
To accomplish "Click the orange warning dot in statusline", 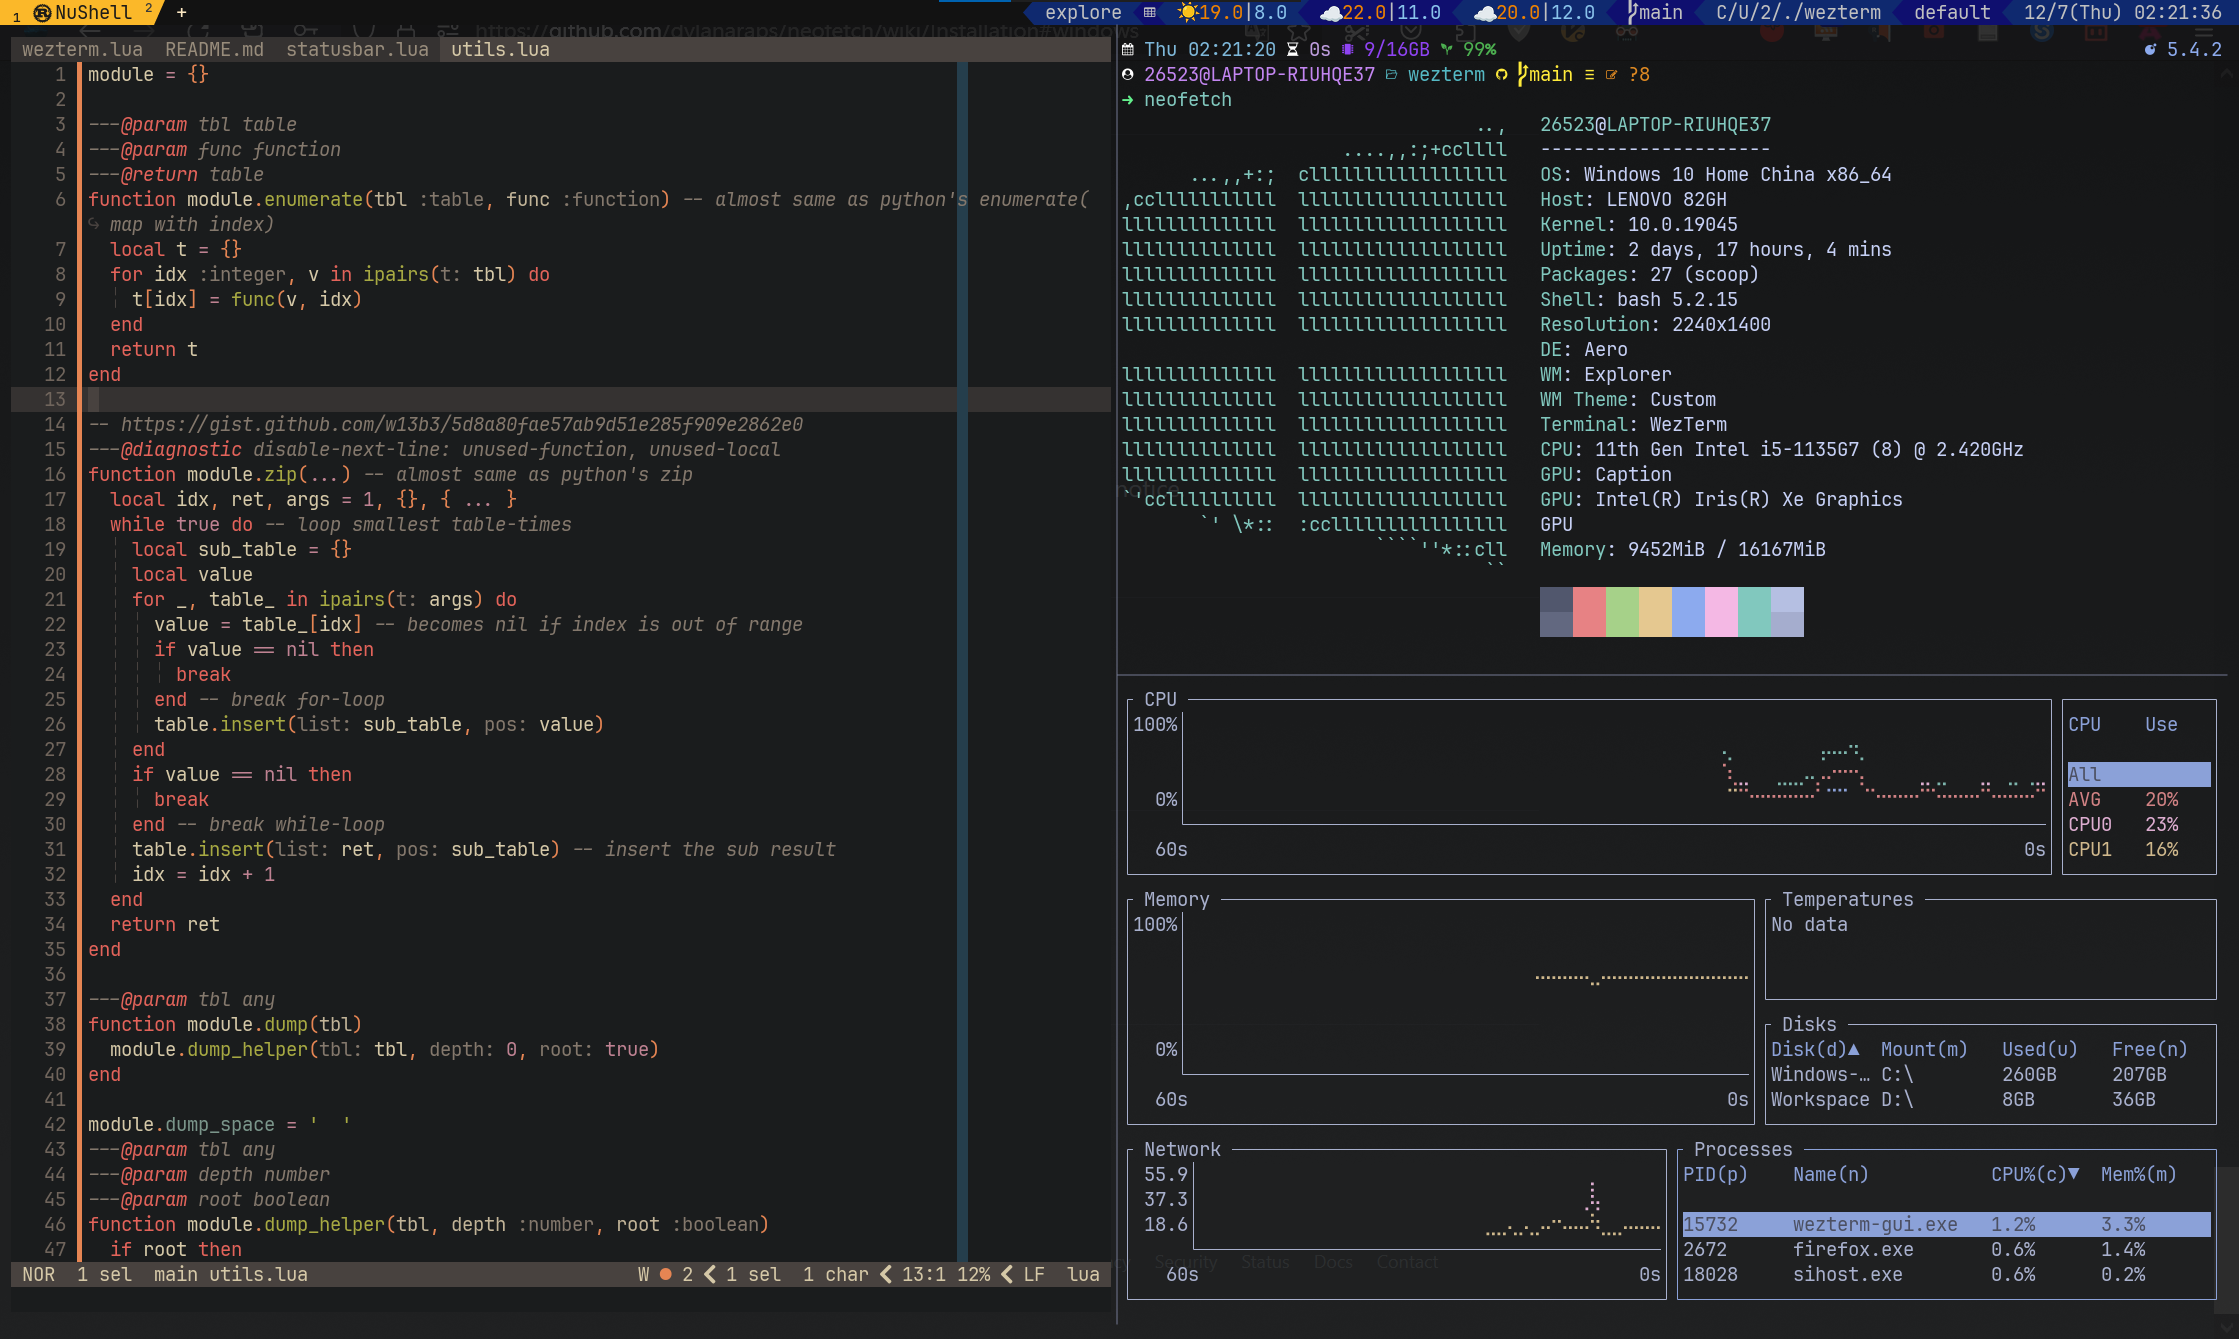I will (x=665, y=1274).
